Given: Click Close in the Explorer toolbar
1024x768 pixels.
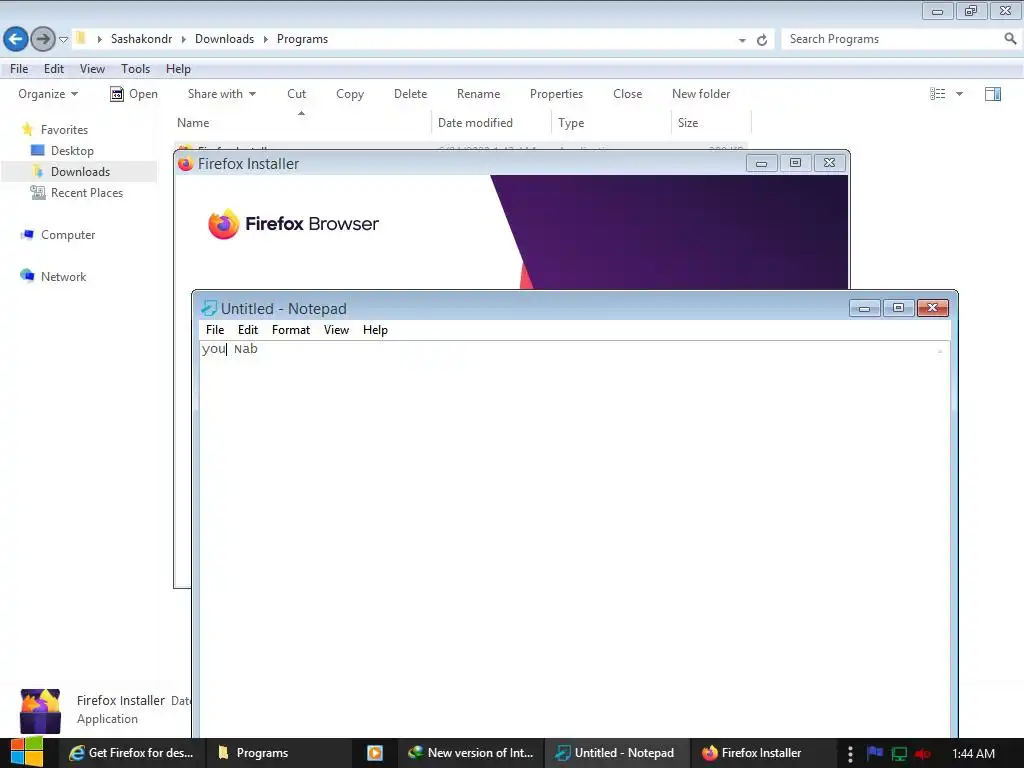Looking at the screenshot, I should (627, 94).
